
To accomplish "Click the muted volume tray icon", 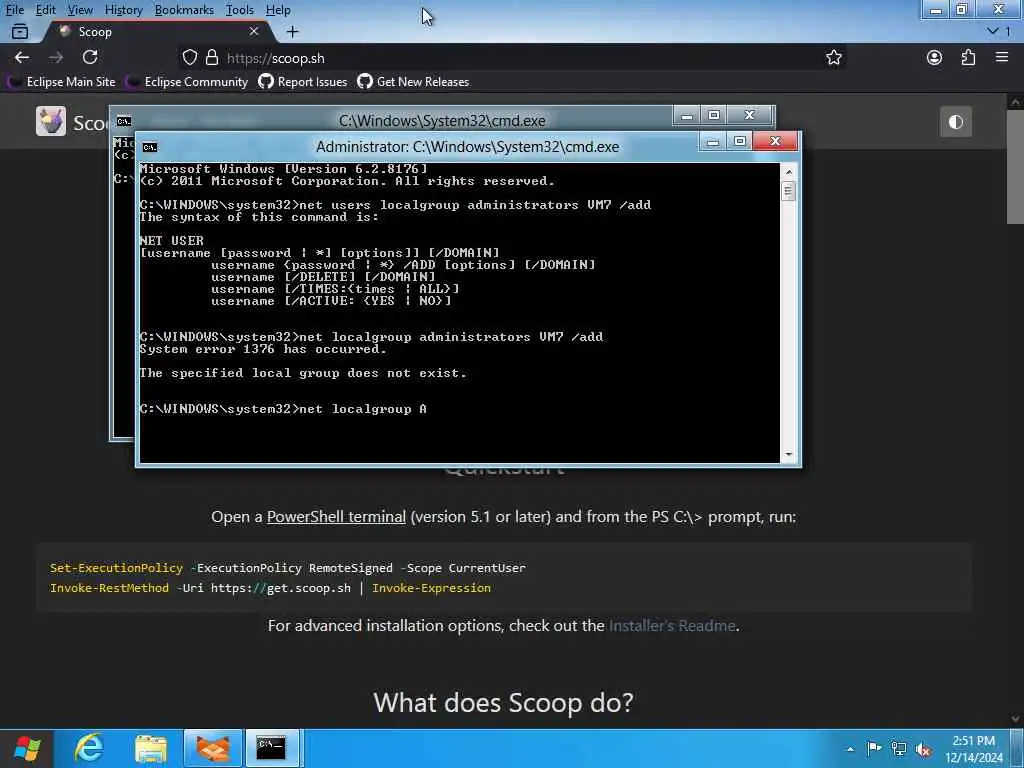I will [923, 750].
